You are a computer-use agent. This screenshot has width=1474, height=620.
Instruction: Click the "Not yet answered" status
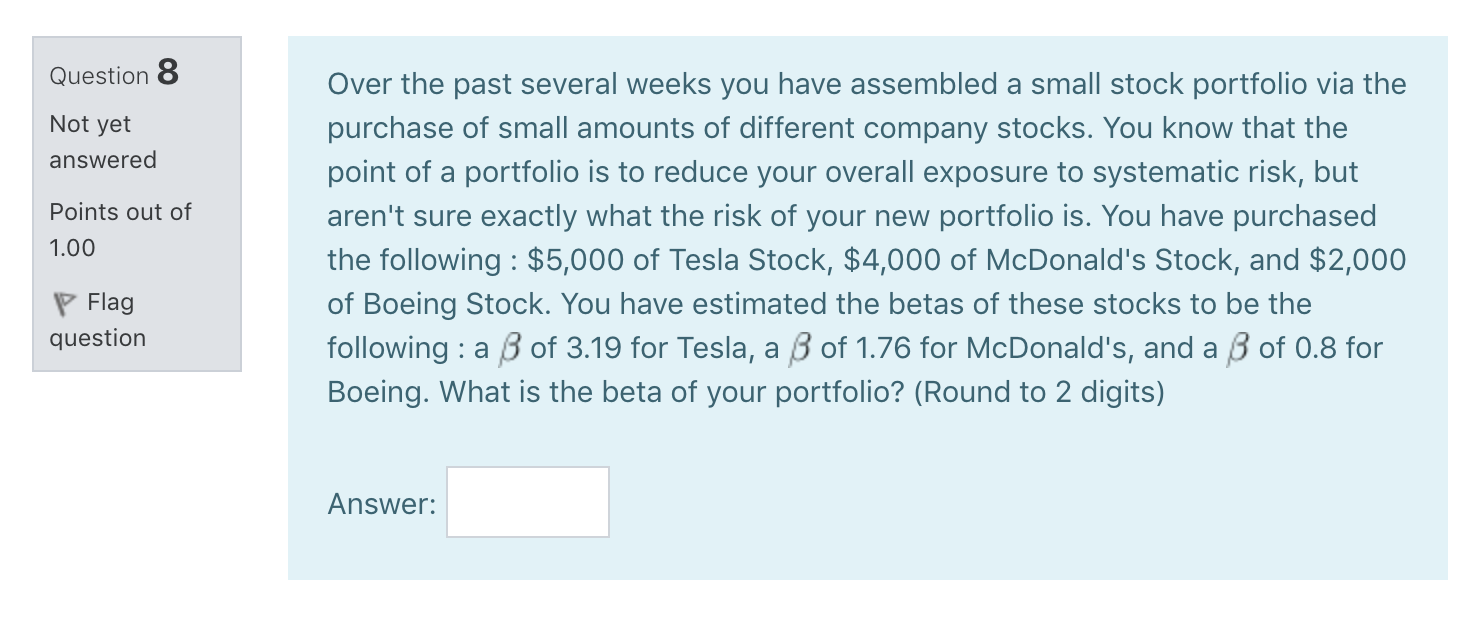[102, 142]
